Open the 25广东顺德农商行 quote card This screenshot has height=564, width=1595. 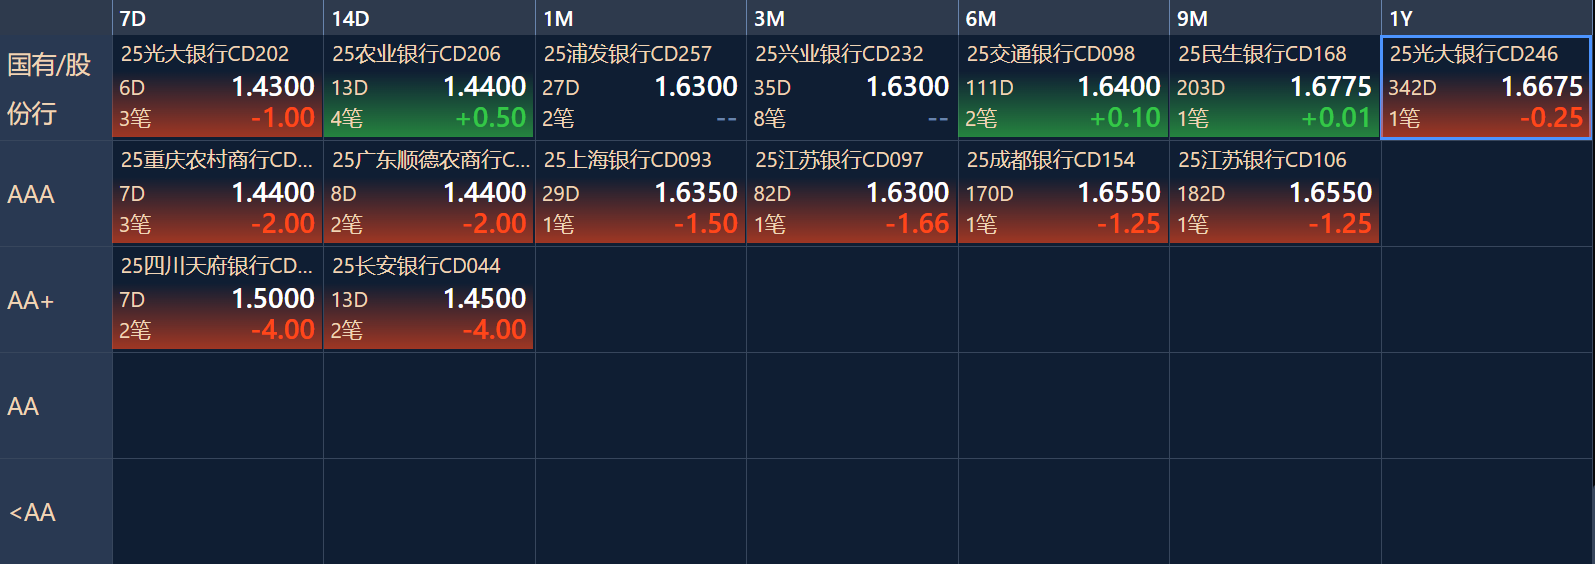pyautogui.click(x=429, y=193)
